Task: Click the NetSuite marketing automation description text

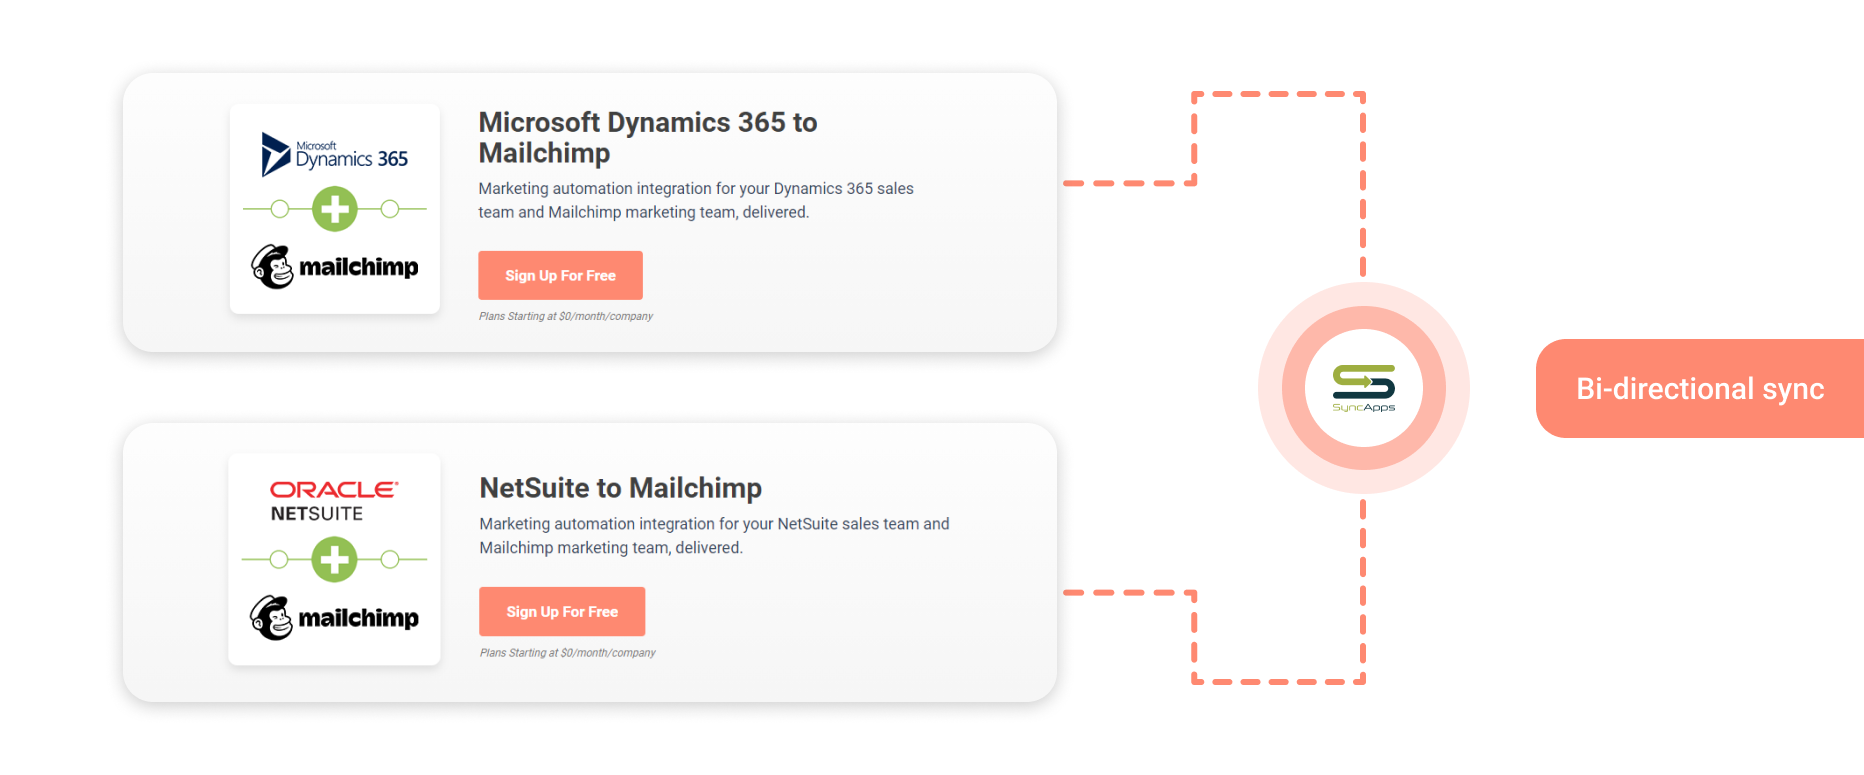Action: click(714, 536)
